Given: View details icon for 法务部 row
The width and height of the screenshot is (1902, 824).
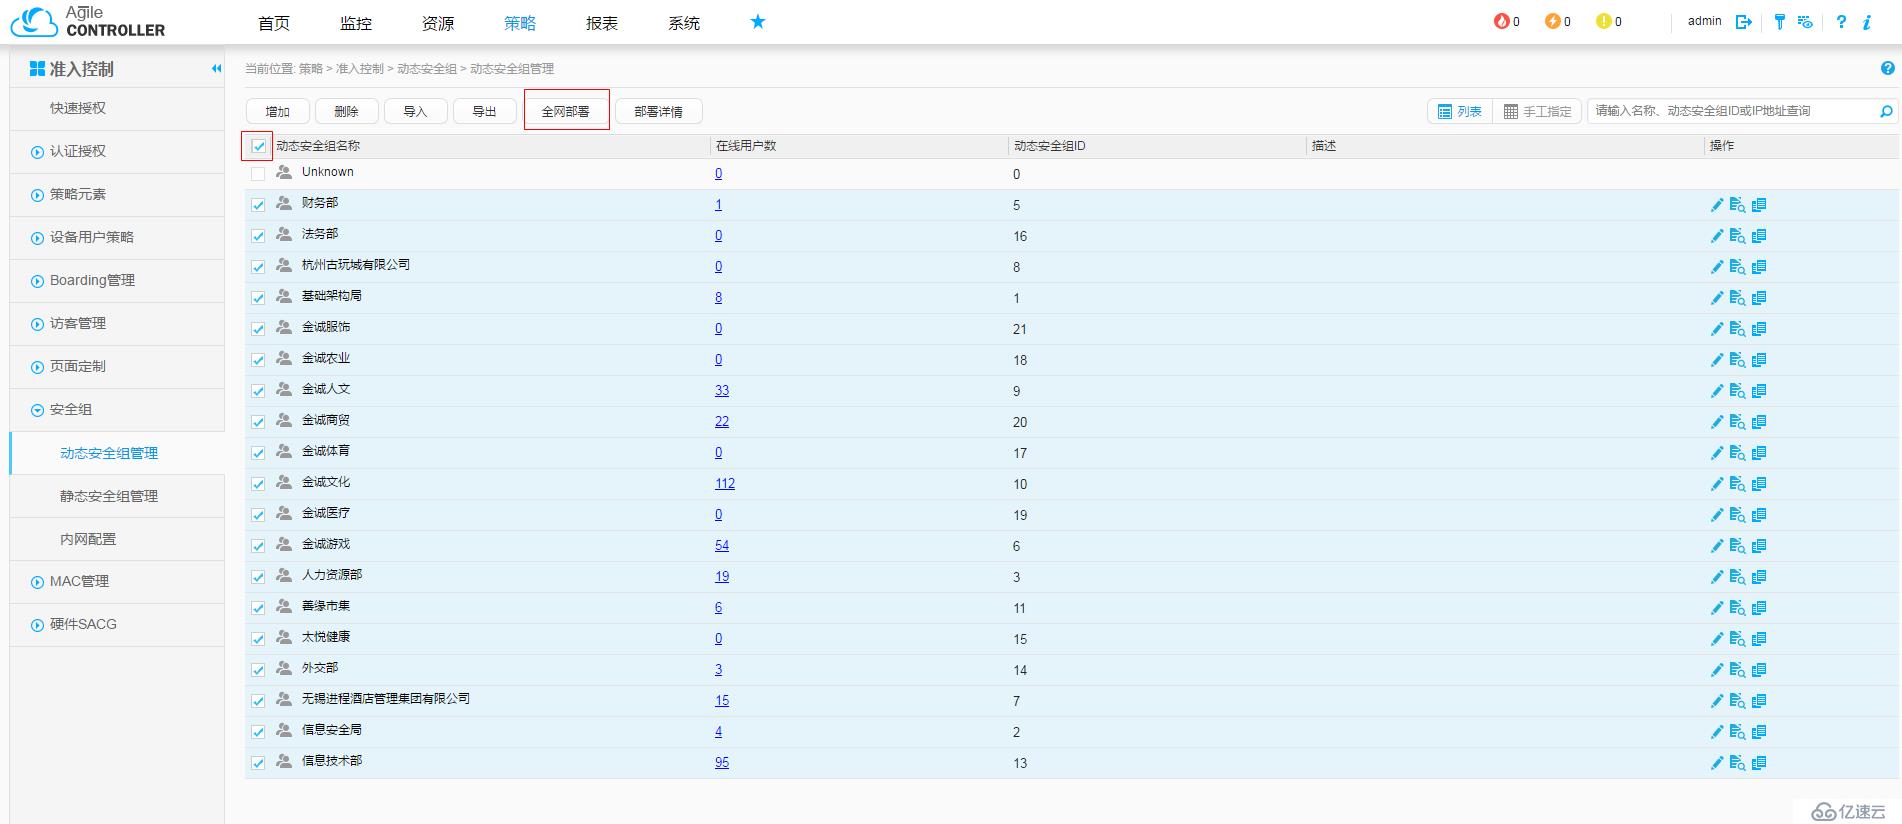Looking at the screenshot, I should click(1738, 236).
